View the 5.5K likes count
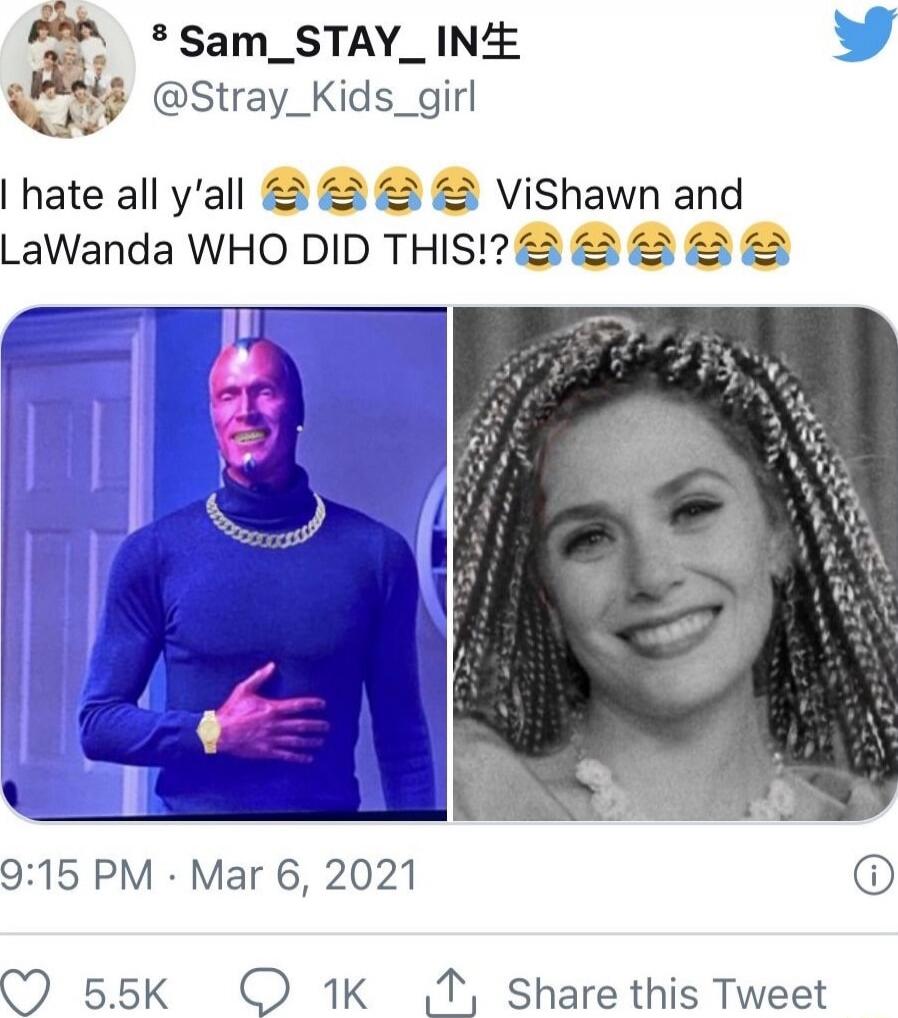The width and height of the screenshot is (898, 1018). click(x=126, y=993)
